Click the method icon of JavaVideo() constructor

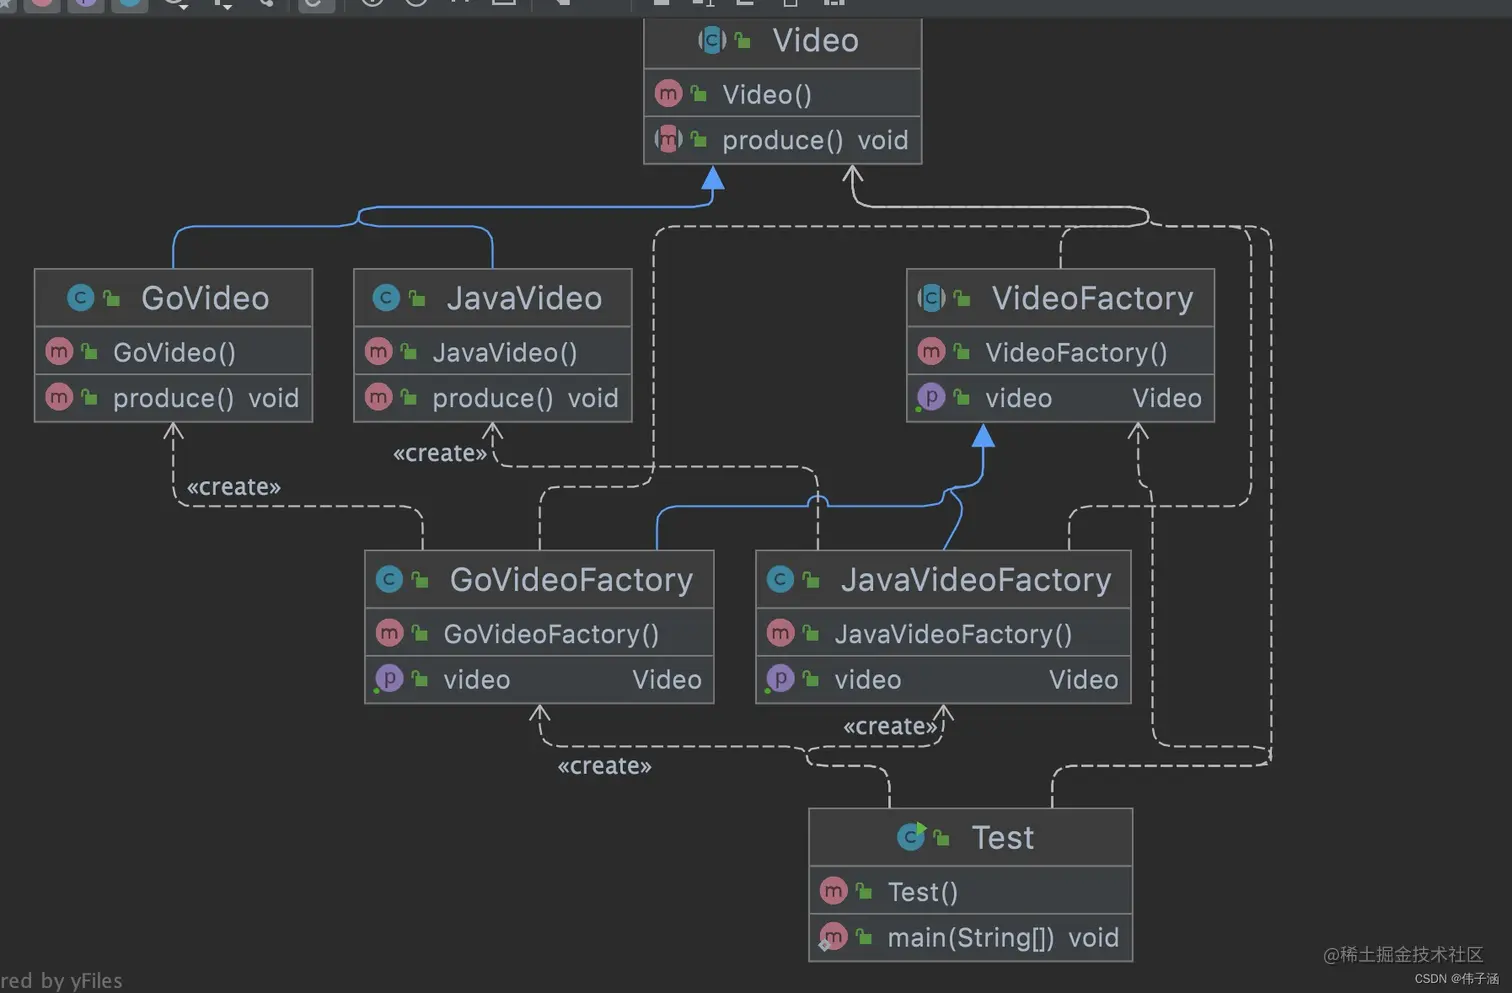click(x=378, y=351)
